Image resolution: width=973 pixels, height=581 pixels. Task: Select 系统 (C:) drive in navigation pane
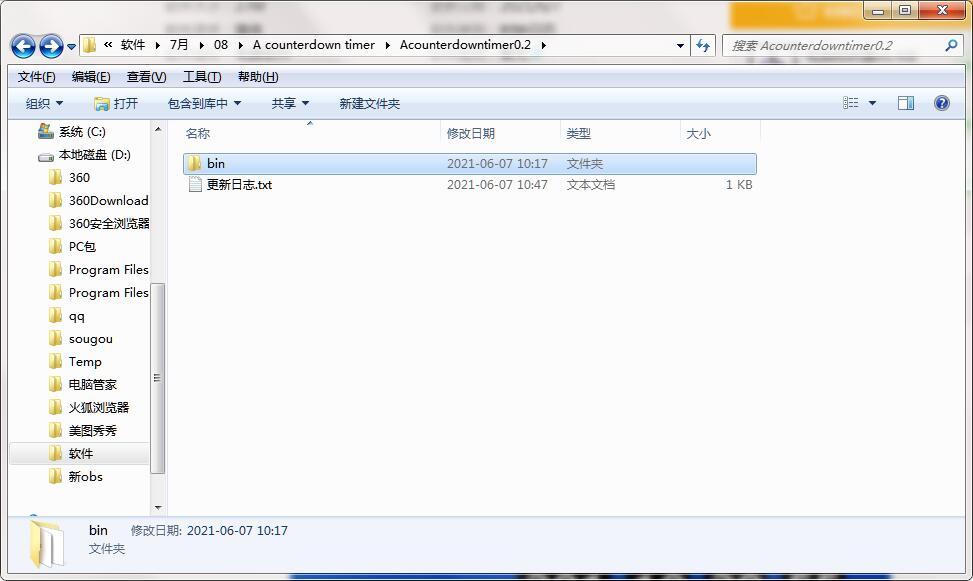[71, 132]
